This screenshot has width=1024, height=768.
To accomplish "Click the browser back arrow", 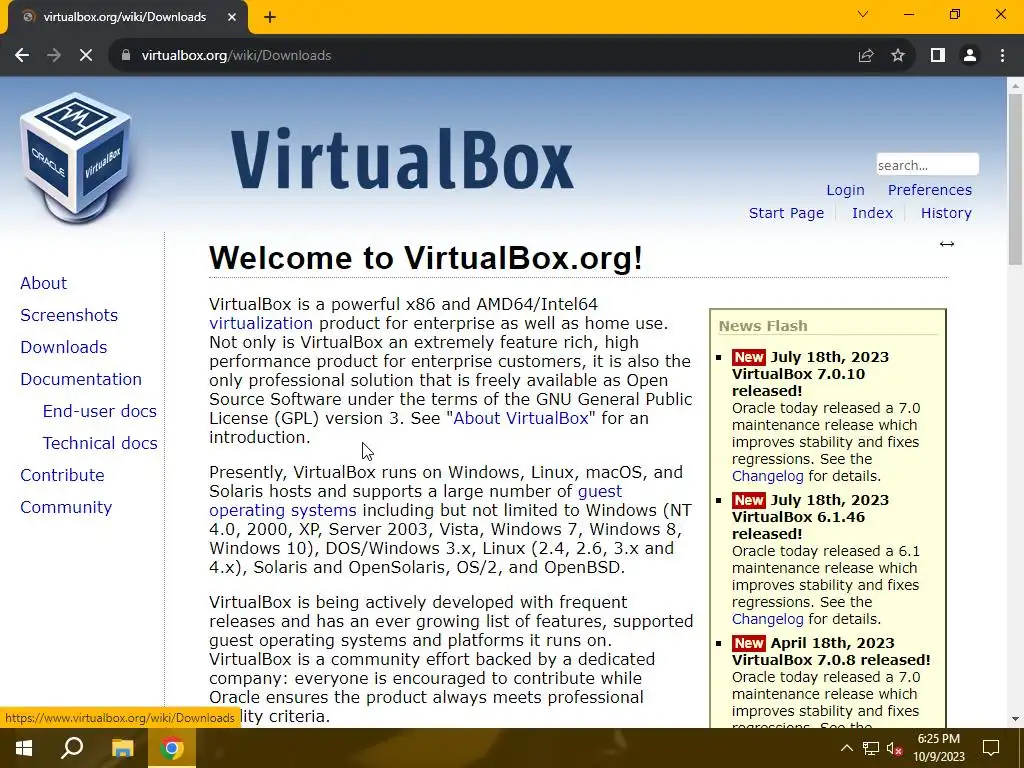I will [22, 56].
